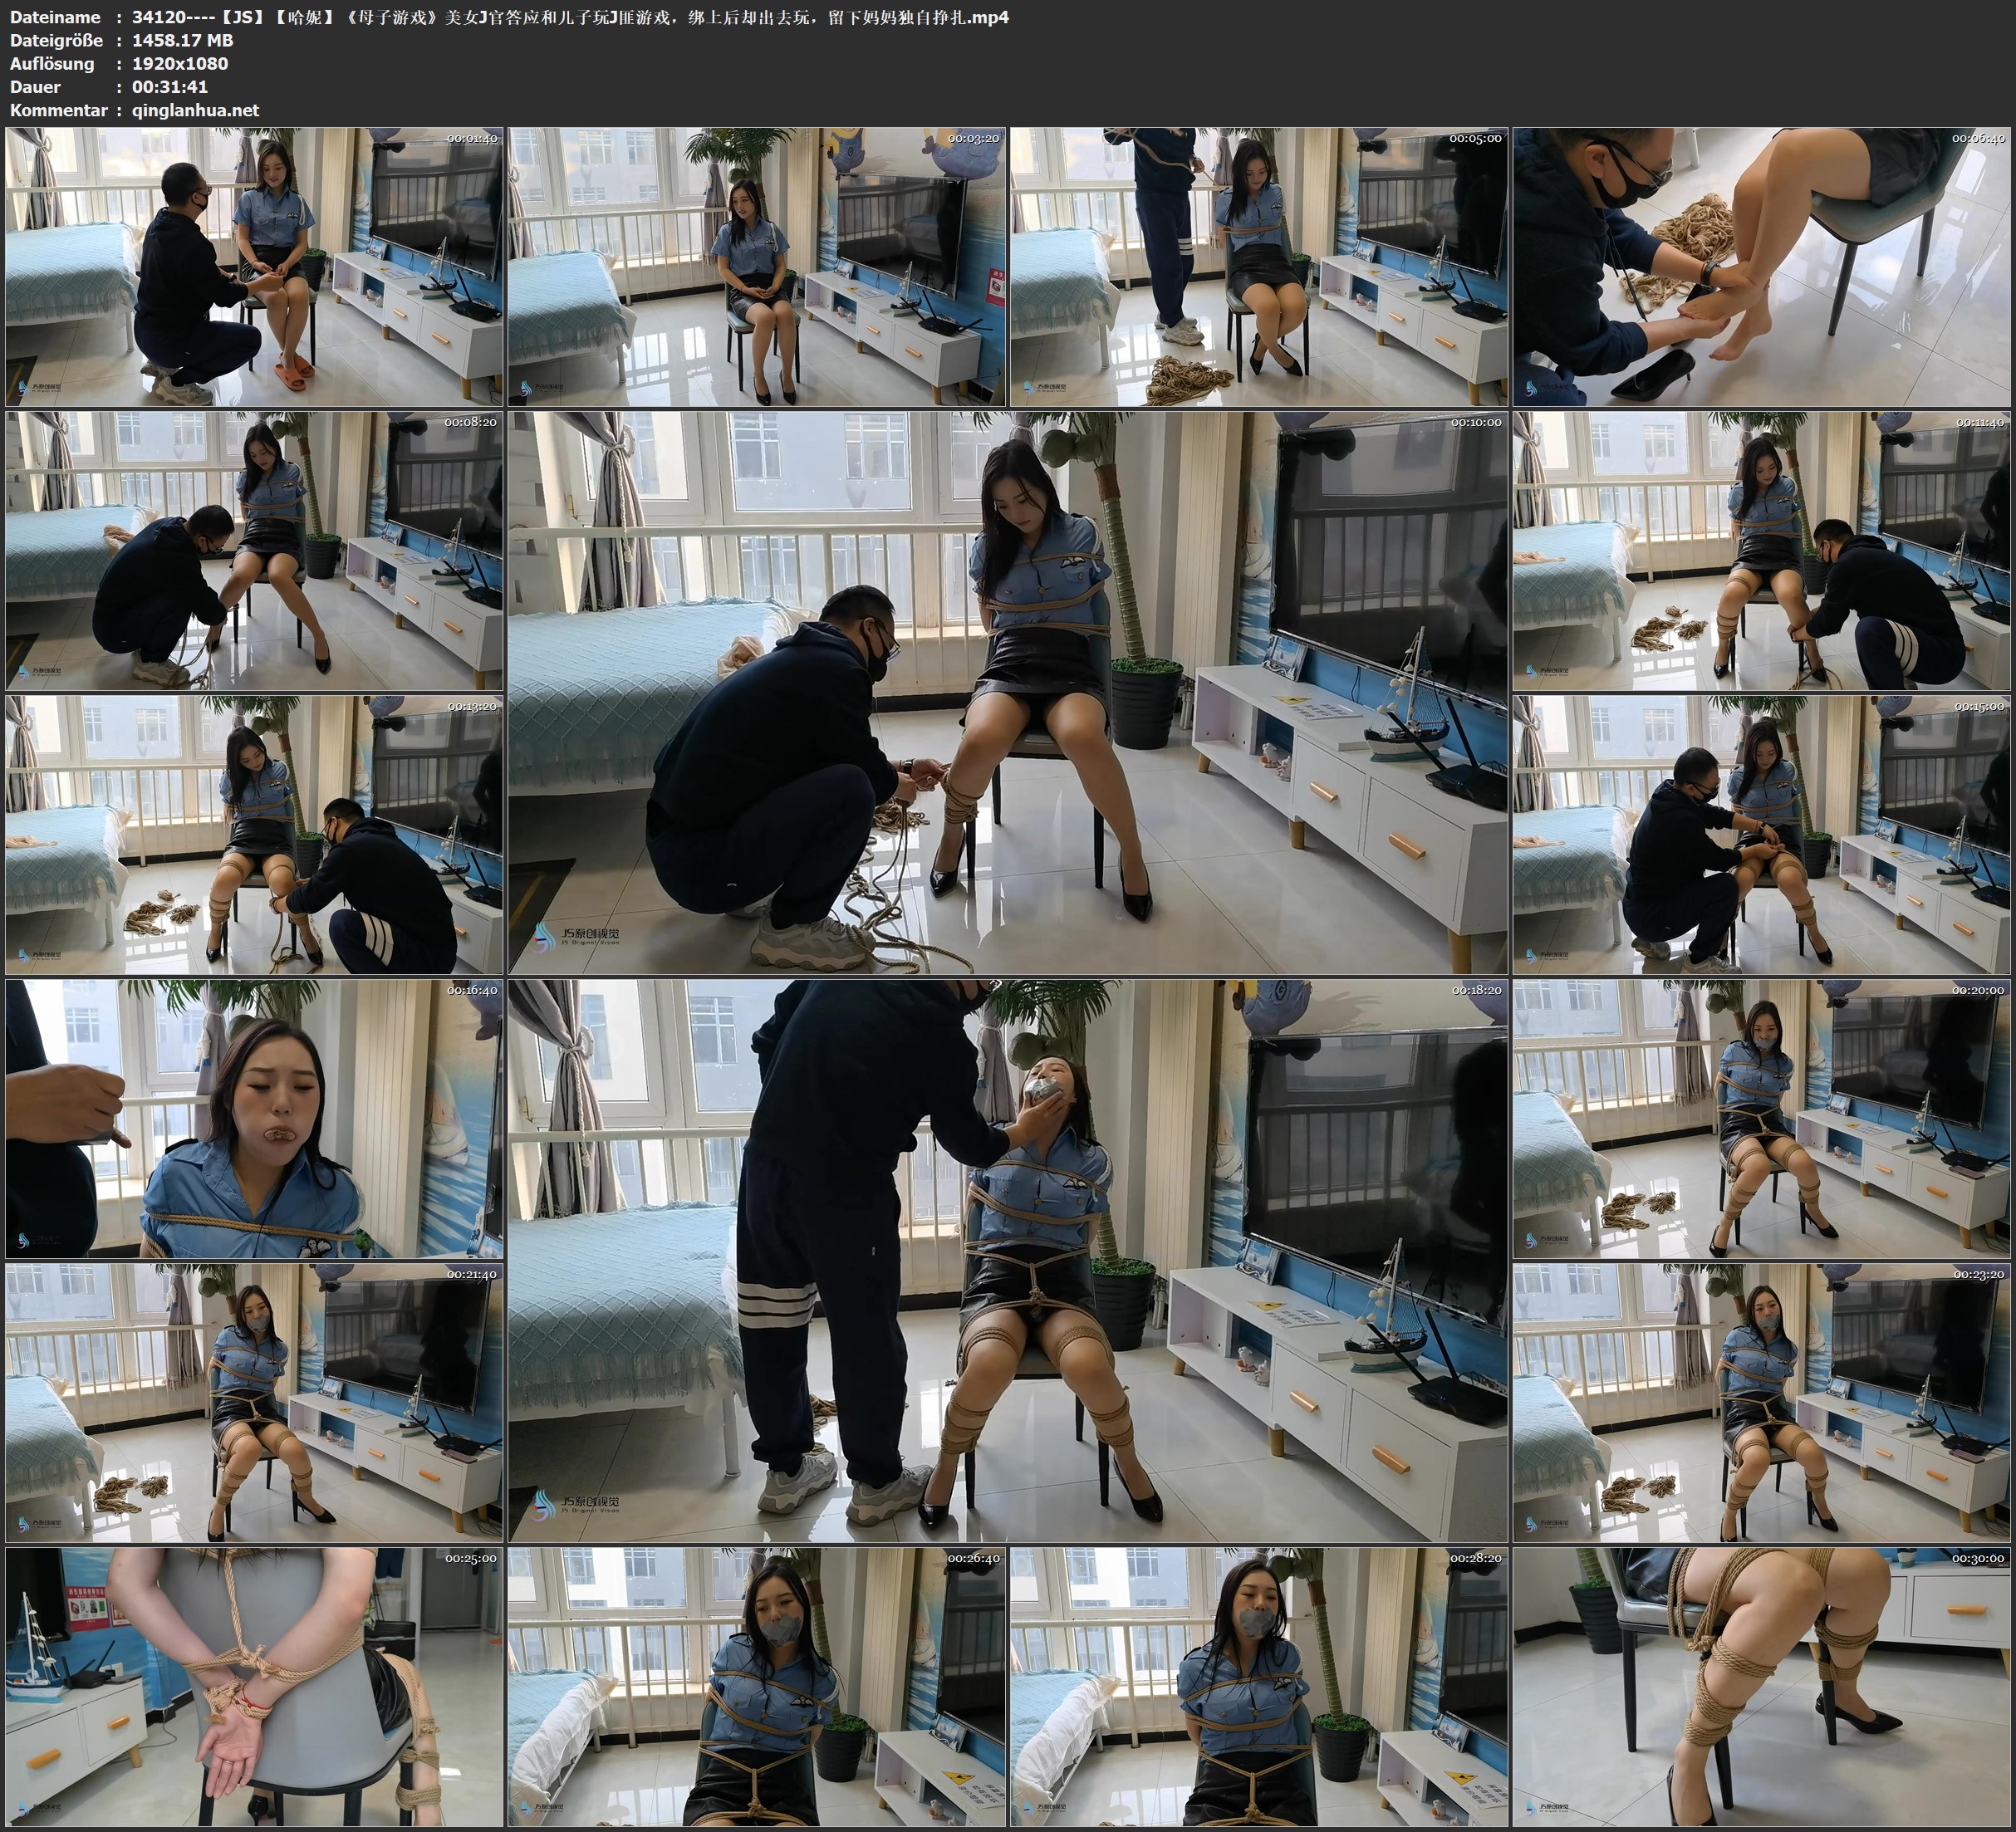The height and width of the screenshot is (1832, 2016).
Task: Click the thumbnail timestamped 00:01:40
Action: coord(254,266)
